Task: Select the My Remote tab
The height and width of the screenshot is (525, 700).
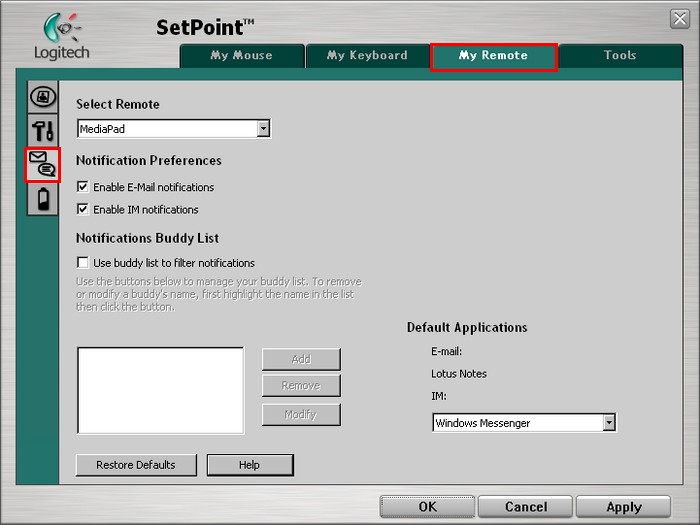Action: pos(494,56)
